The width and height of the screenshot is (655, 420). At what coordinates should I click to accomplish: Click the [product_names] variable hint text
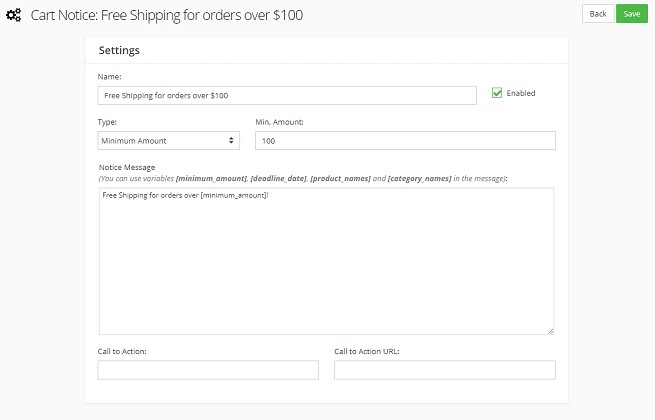pos(340,178)
